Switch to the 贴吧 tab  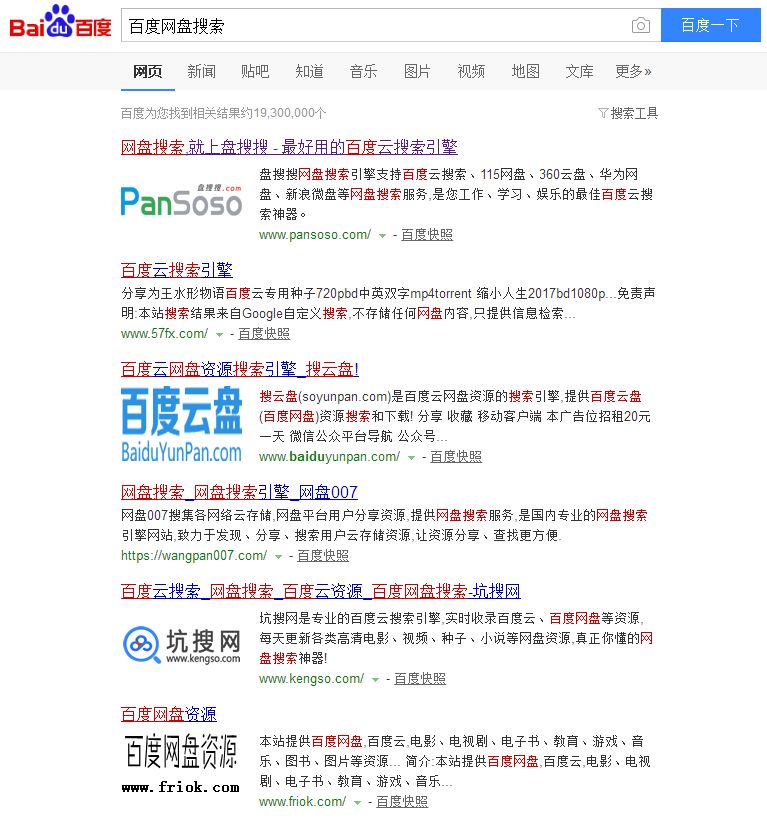click(255, 71)
